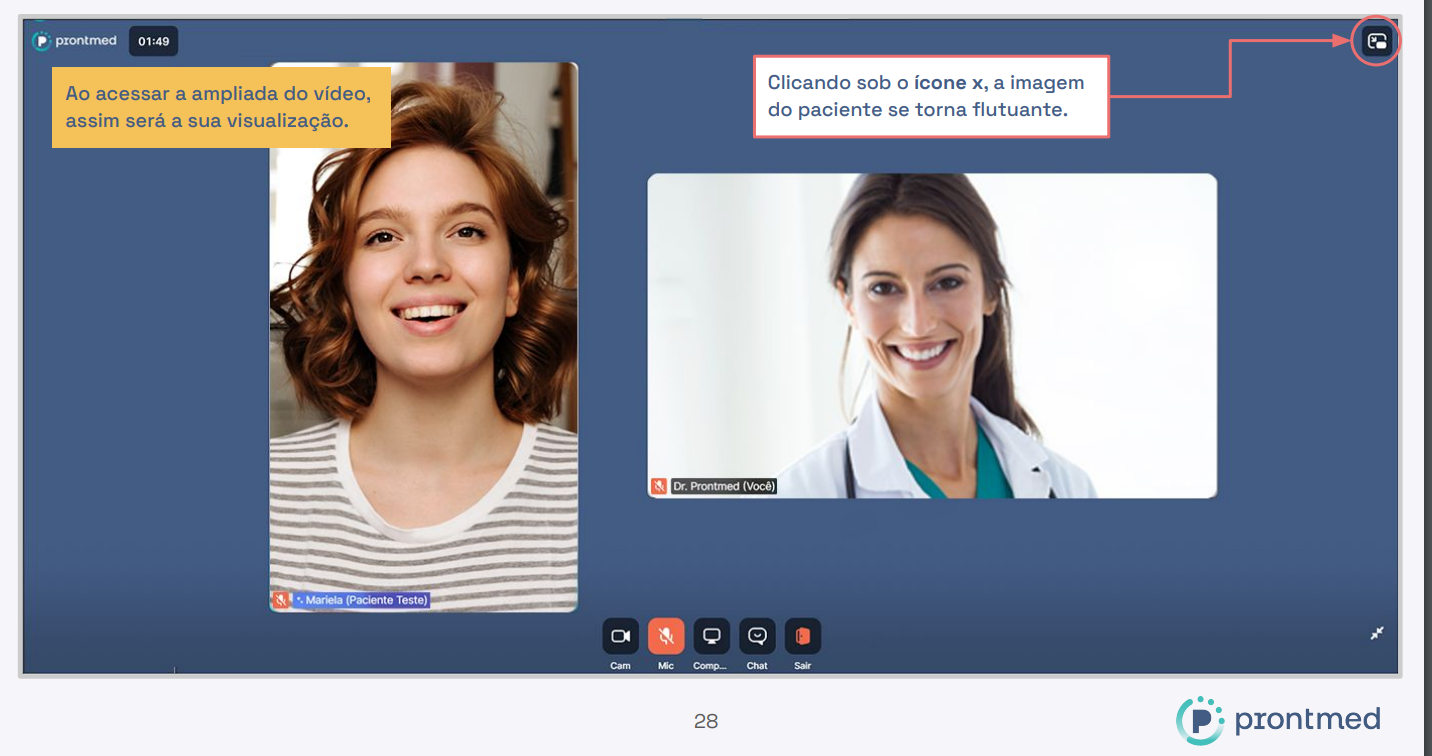This screenshot has height=756, width=1432.
Task: Start screen sharing via Comp... button
Action: [x=711, y=636]
